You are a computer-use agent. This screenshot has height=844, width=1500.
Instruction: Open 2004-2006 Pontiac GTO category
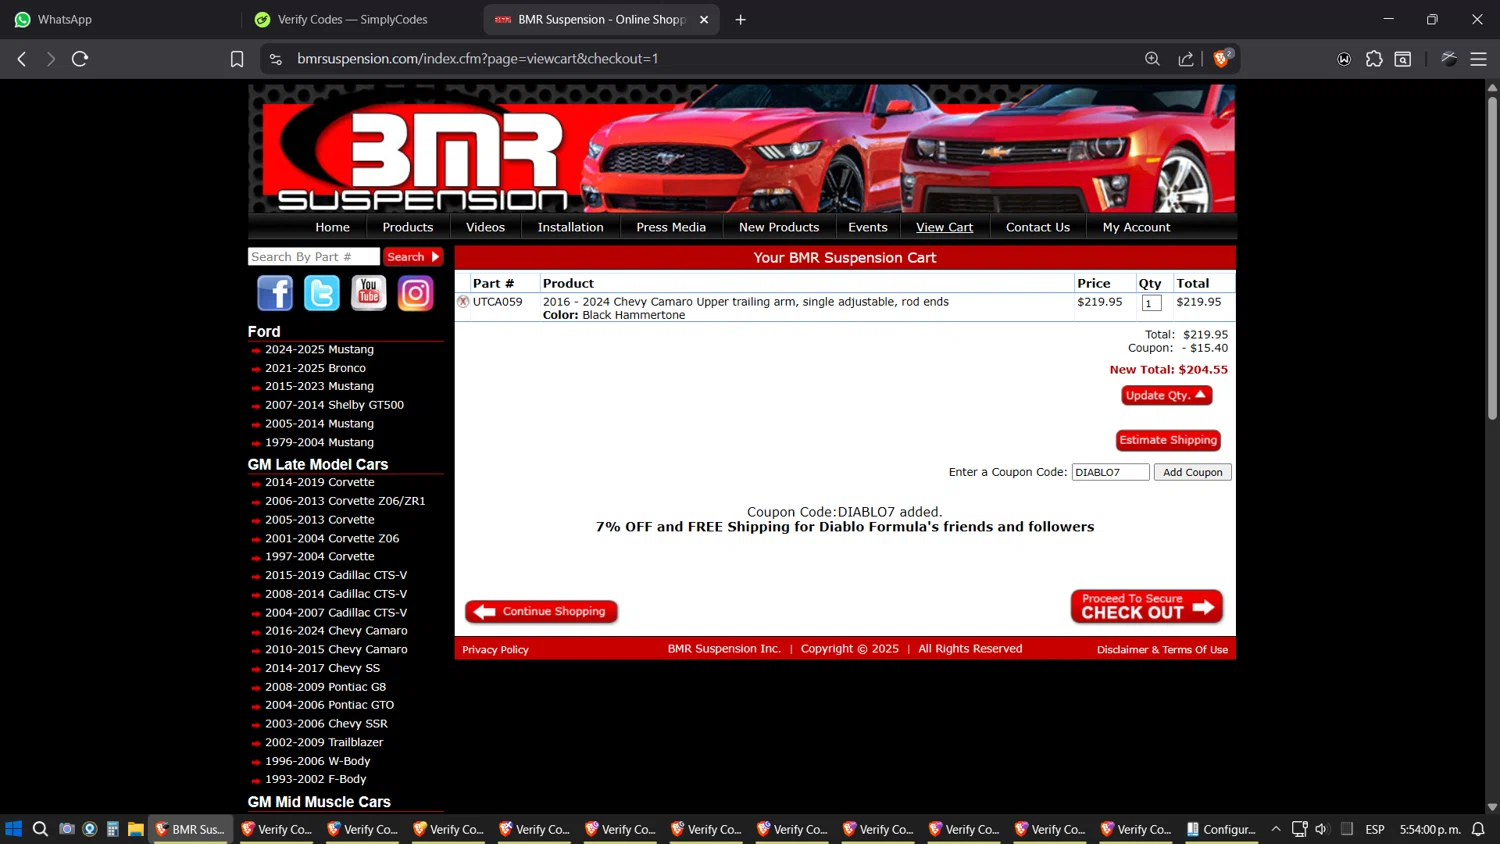click(x=329, y=705)
